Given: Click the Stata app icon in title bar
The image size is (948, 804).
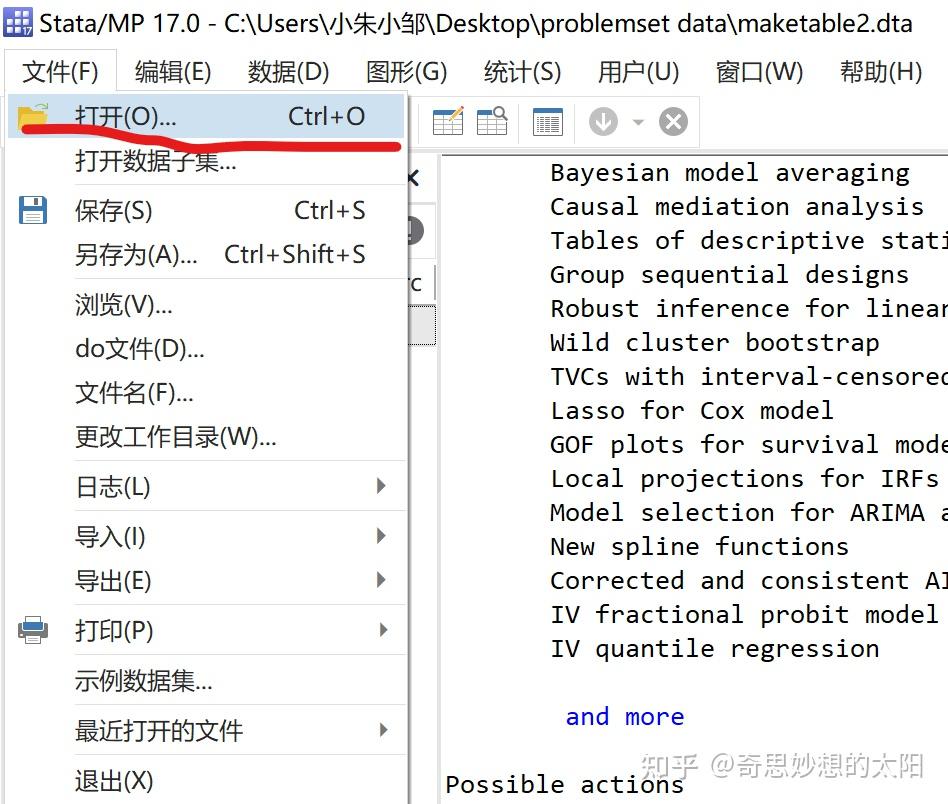Looking at the screenshot, I should click(18, 23).
